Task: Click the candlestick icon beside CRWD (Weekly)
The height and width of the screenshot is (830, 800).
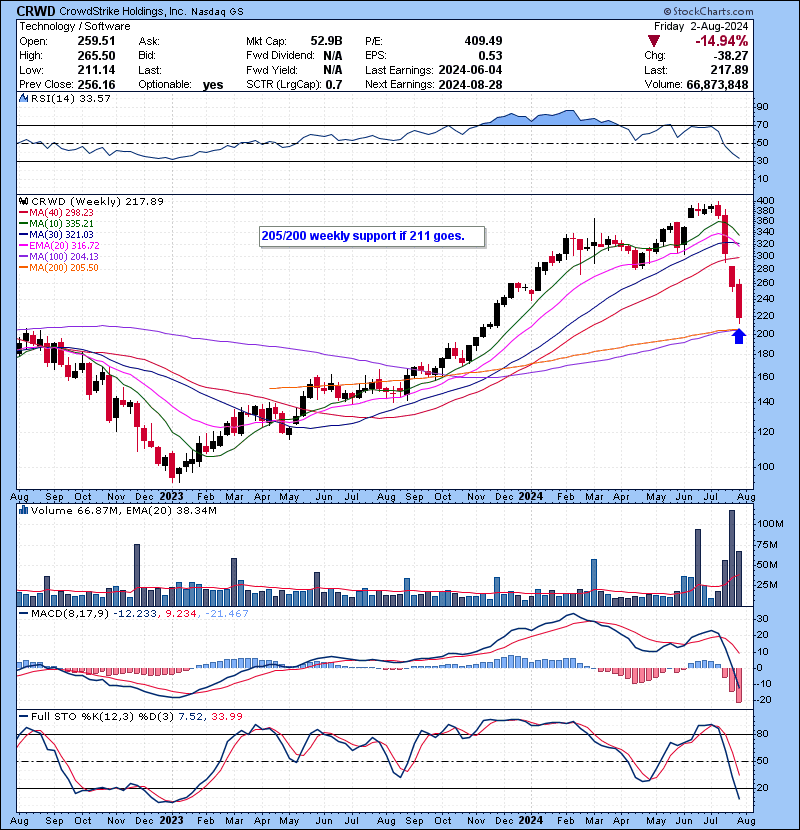Action: pos(23,201)
